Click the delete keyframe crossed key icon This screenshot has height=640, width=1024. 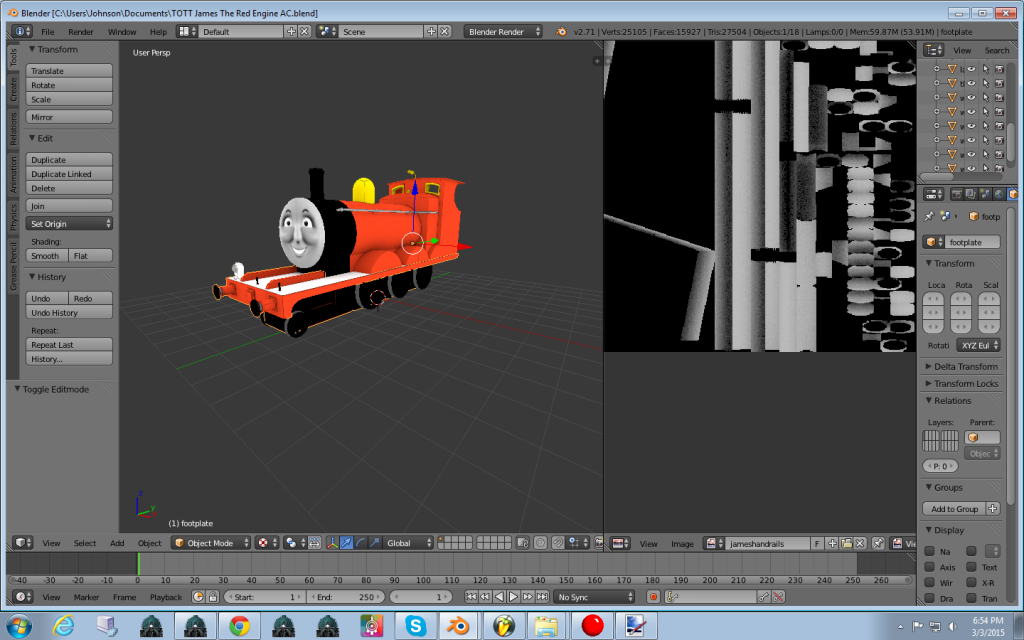(x=778, y=597)
